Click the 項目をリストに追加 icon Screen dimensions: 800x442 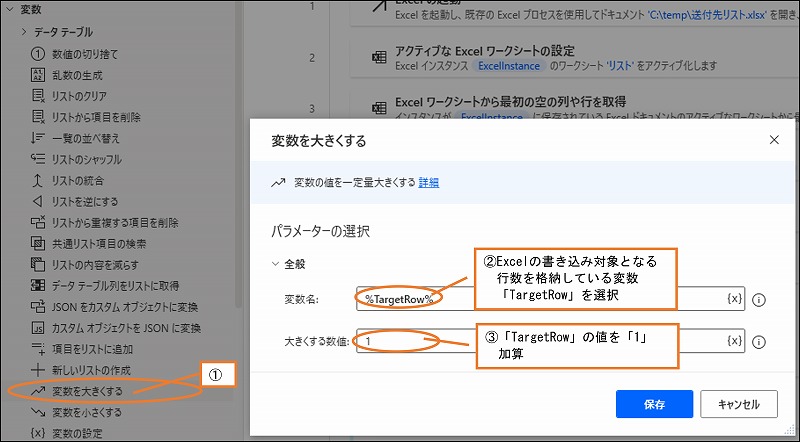point(38,349)
